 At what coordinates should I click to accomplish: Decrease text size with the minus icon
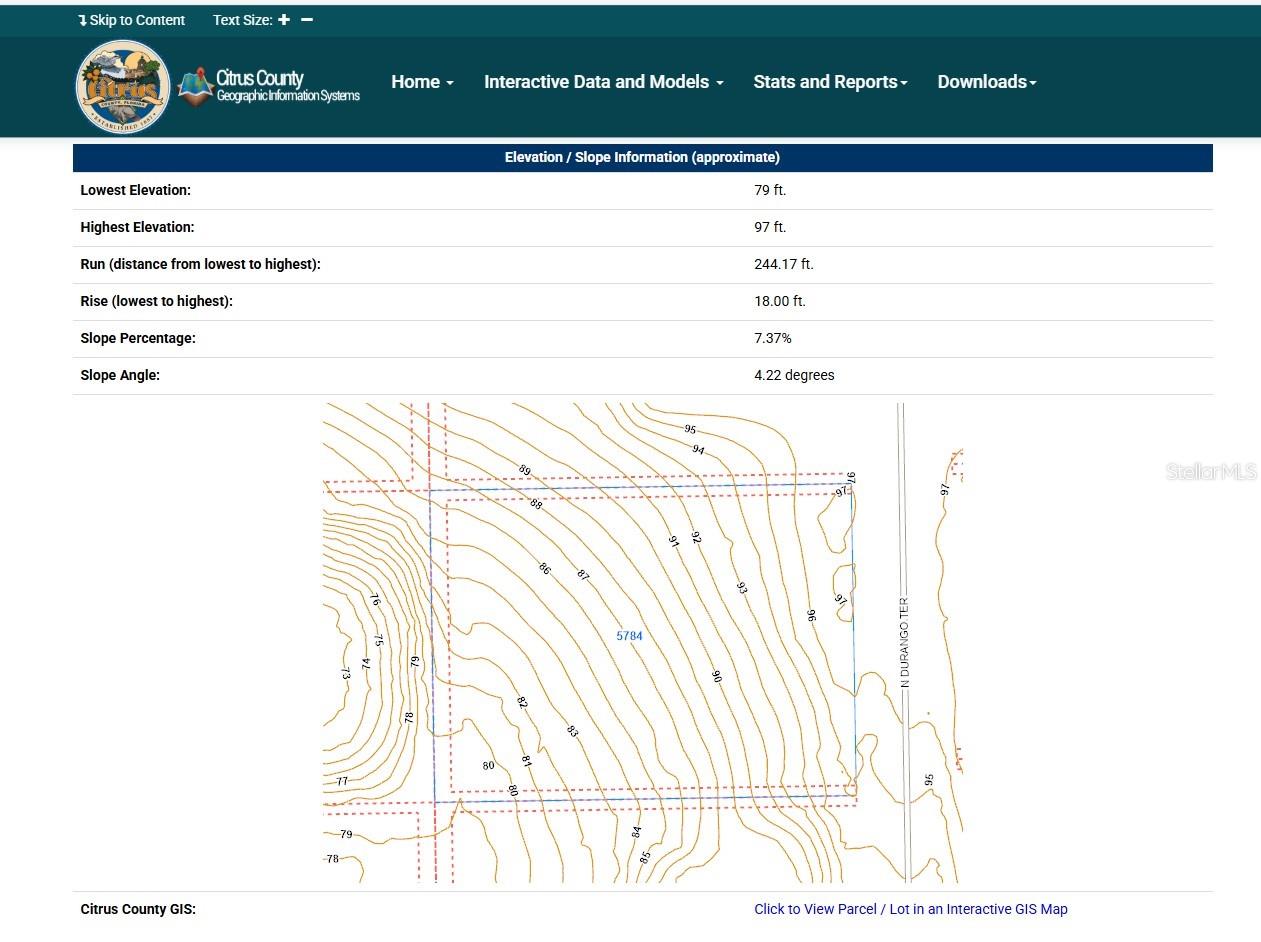[x=307, y=20]
